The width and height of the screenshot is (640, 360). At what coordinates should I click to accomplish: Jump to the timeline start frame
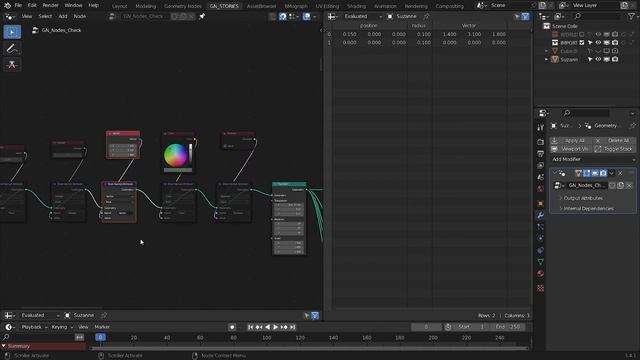(x=250, y=327)
